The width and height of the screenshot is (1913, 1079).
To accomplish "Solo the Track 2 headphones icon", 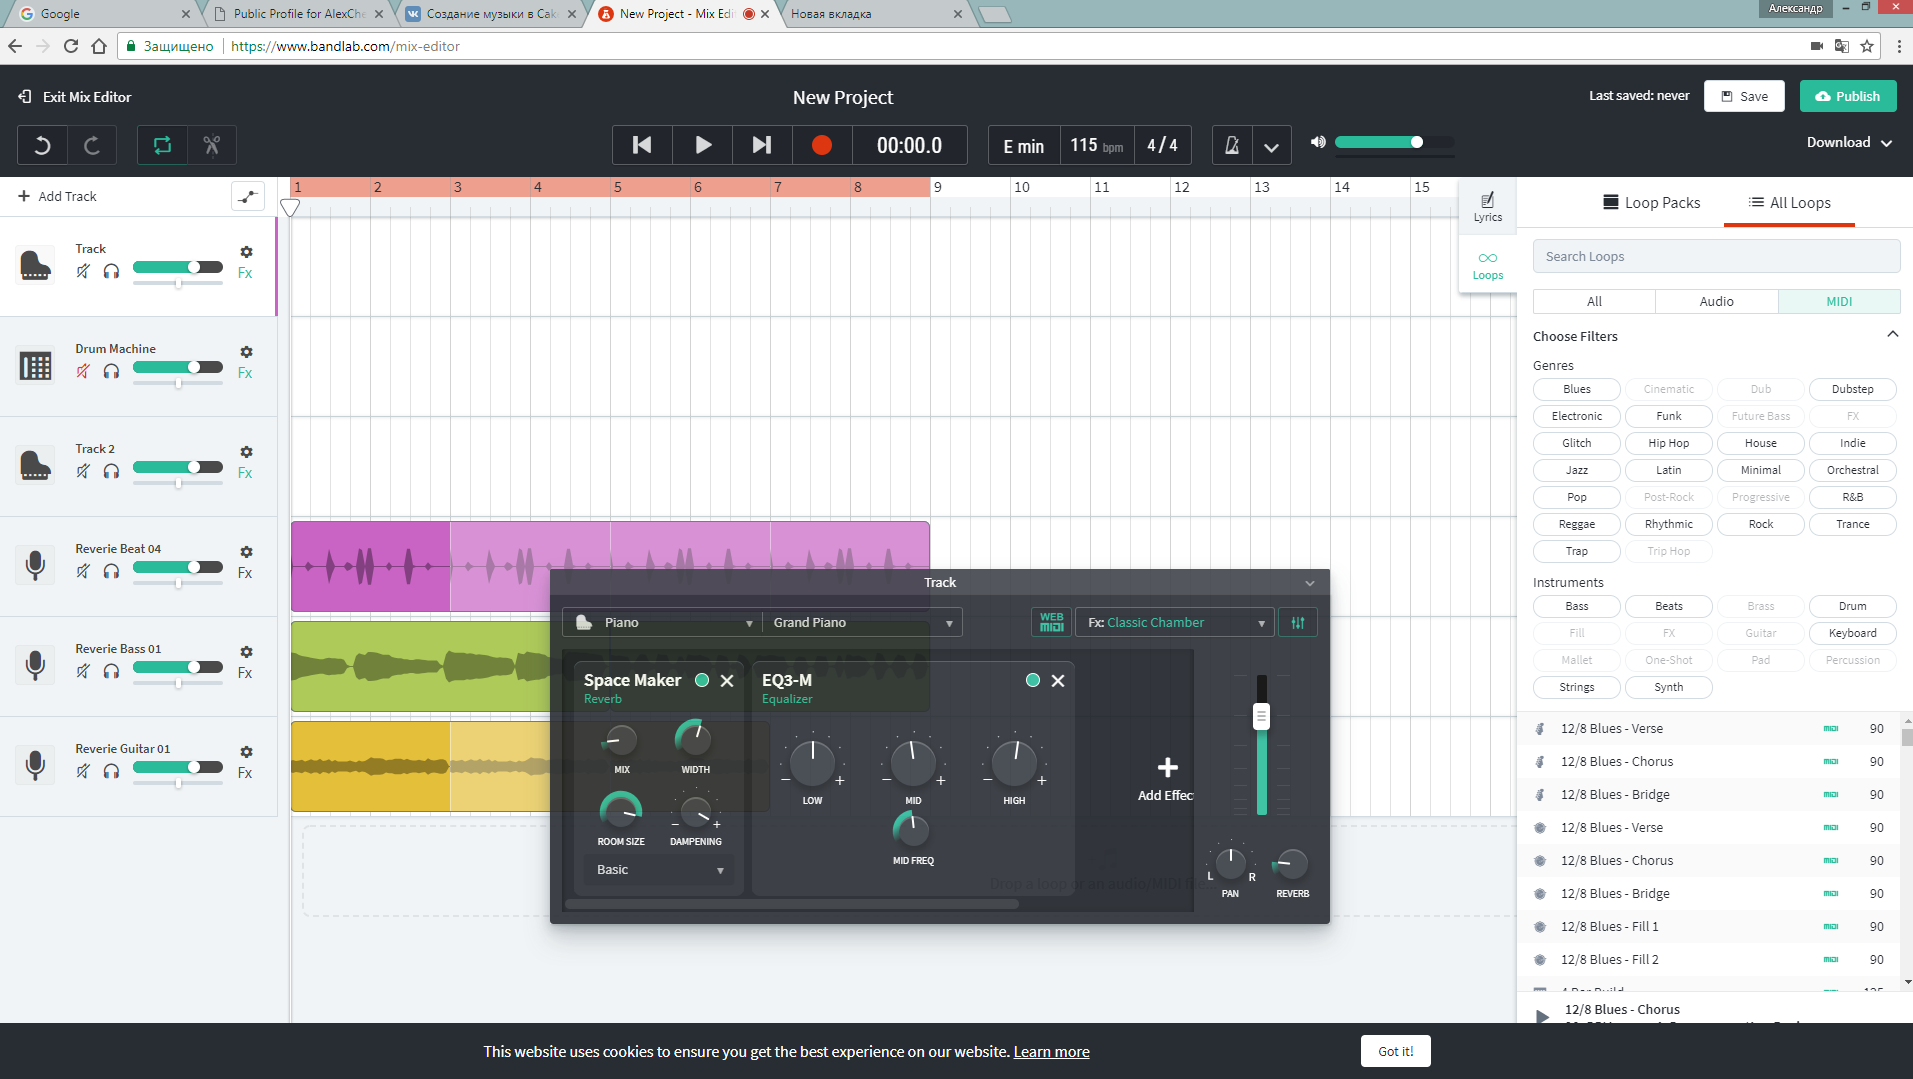I will click(111, 471).
